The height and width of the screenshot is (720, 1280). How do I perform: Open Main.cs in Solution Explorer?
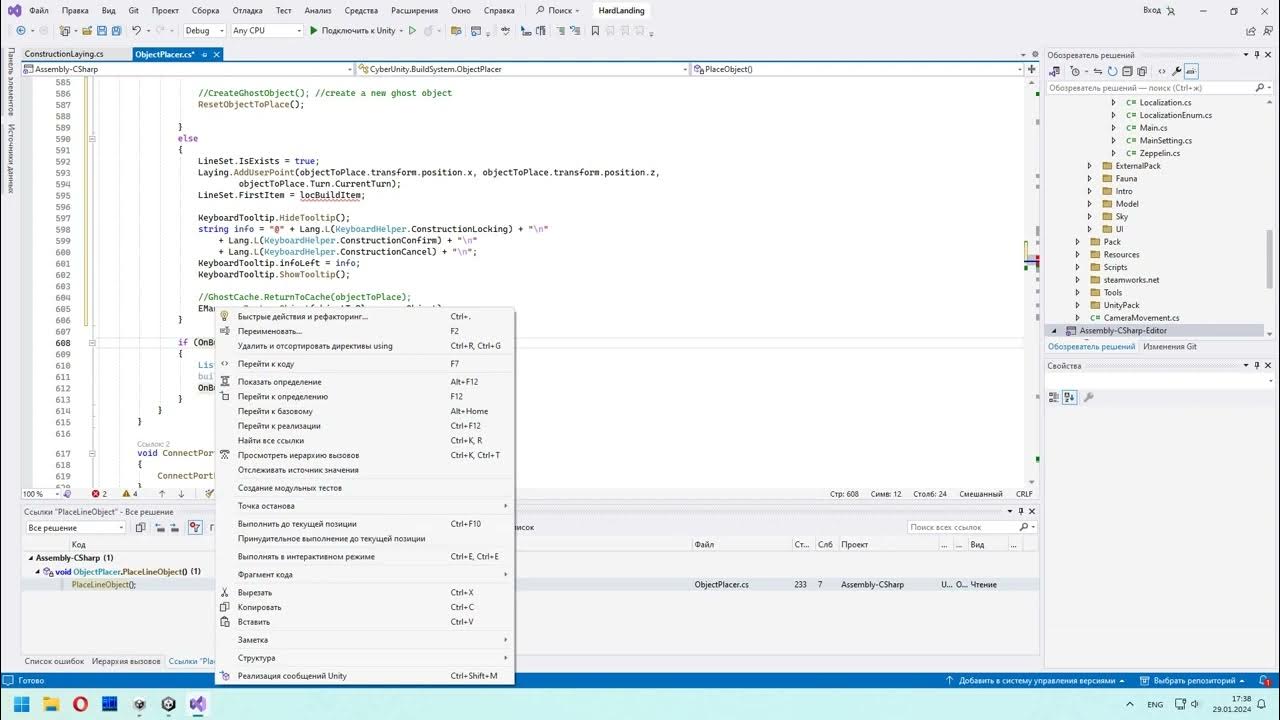(1153, 128)
